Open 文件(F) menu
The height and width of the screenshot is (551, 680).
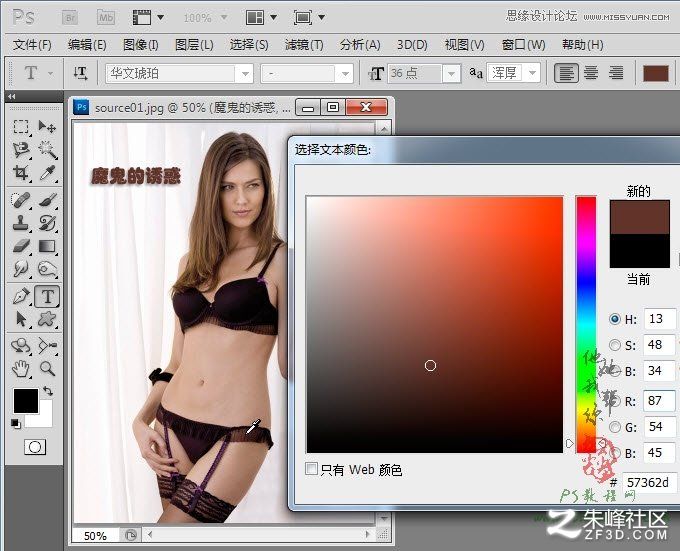coord(32,45)
